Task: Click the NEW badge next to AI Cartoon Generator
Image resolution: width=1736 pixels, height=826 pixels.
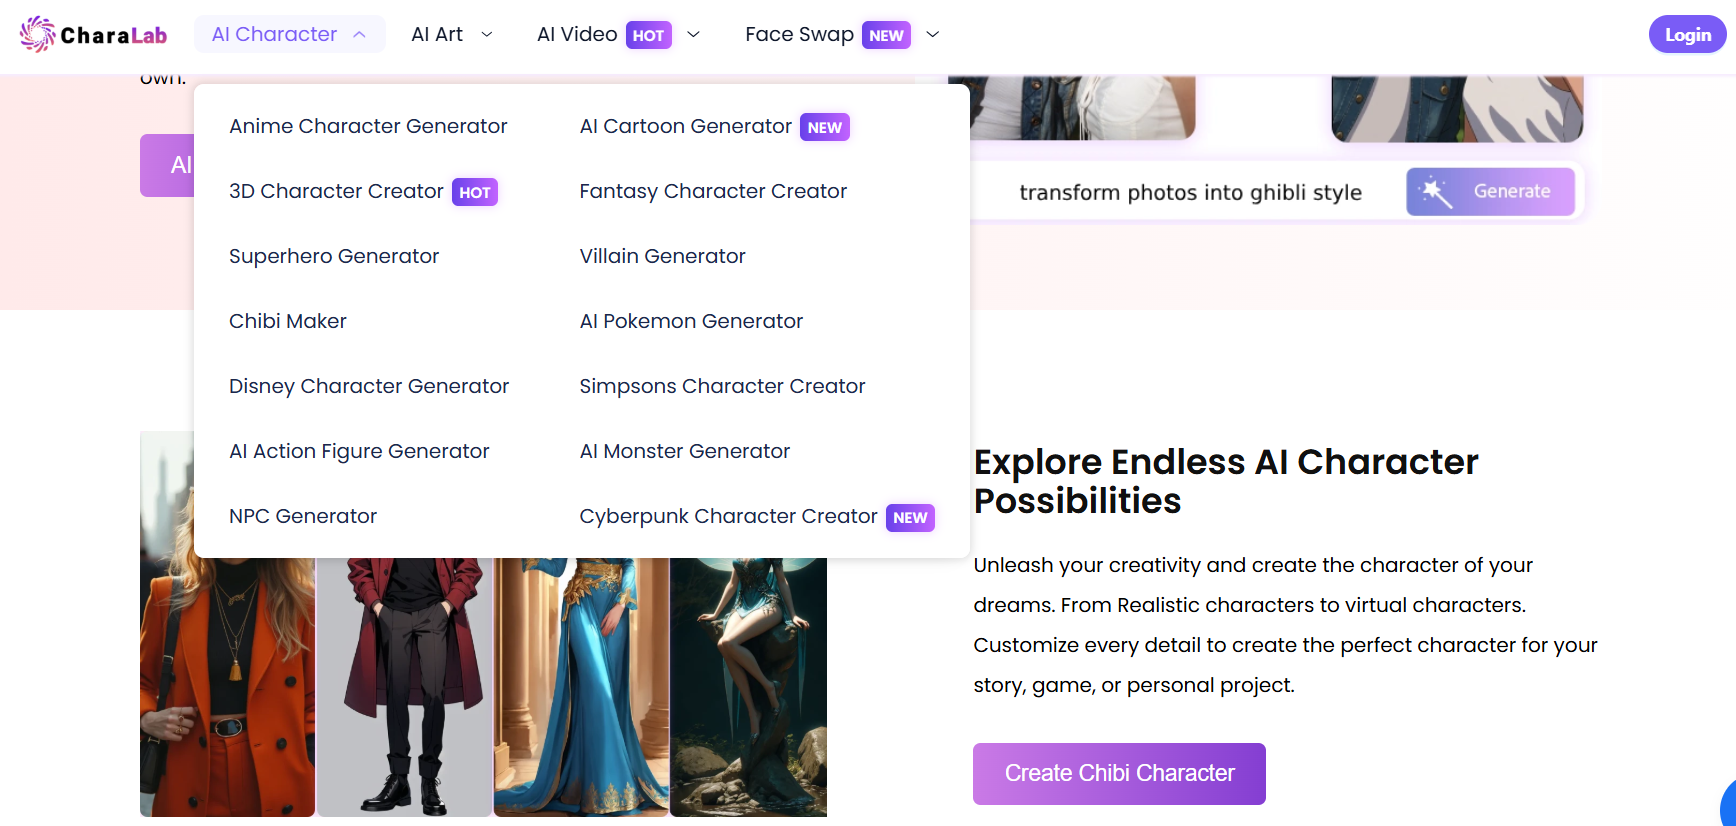Action: [x=824, y=127]
